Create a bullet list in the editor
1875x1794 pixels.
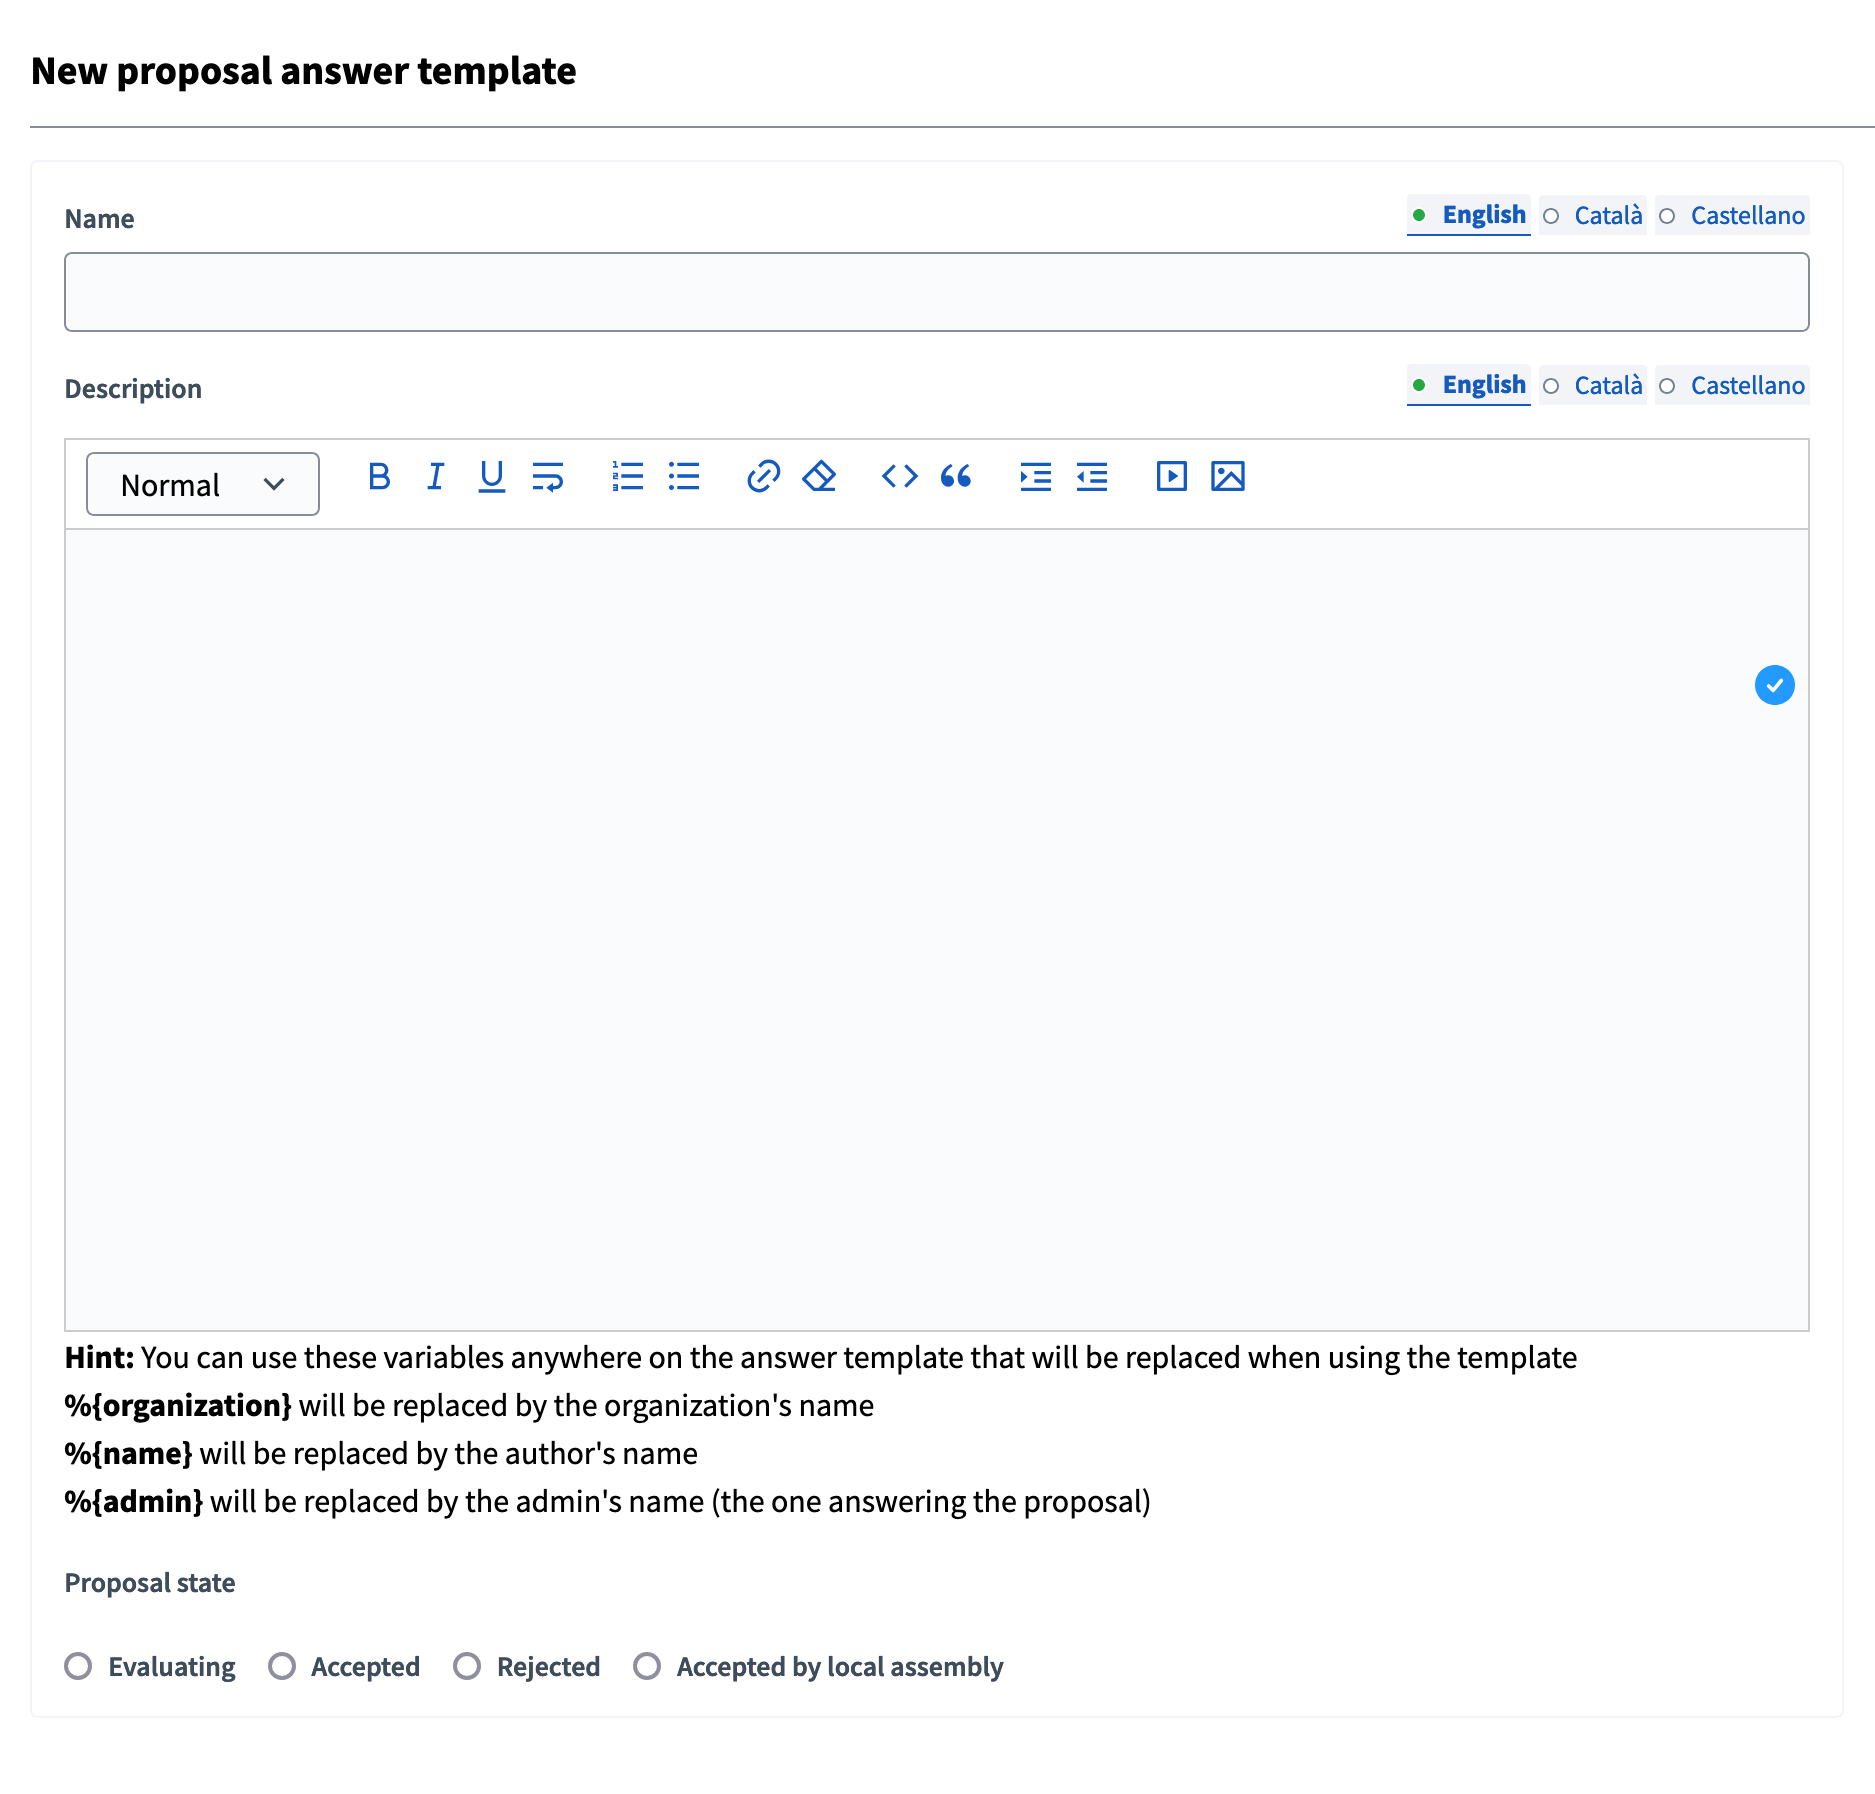point(684,477)
